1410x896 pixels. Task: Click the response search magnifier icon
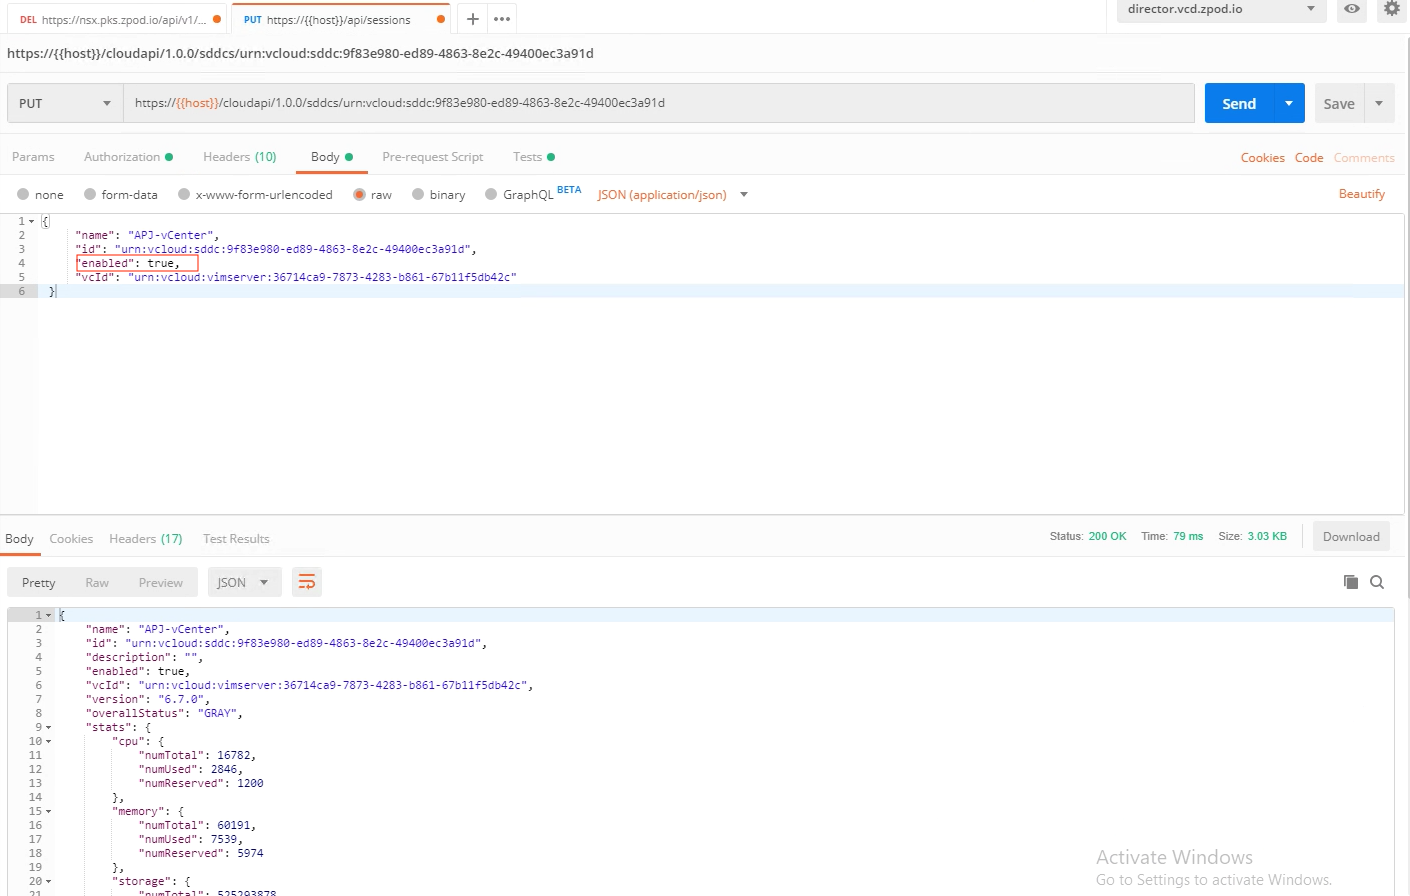pos(1377,582)
